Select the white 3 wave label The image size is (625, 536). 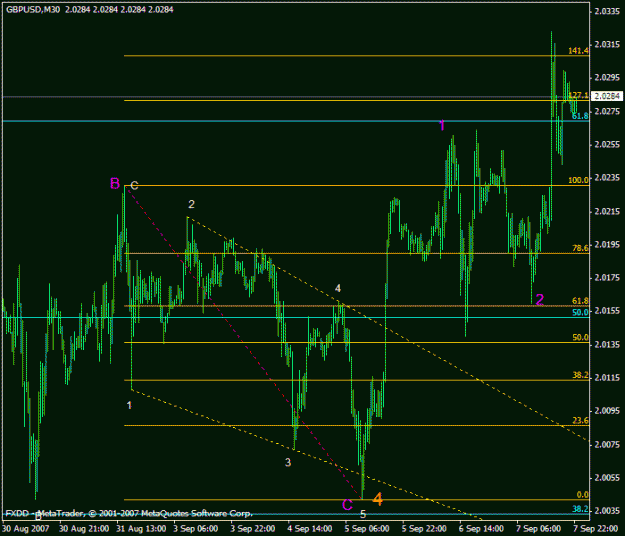(288, 462)
